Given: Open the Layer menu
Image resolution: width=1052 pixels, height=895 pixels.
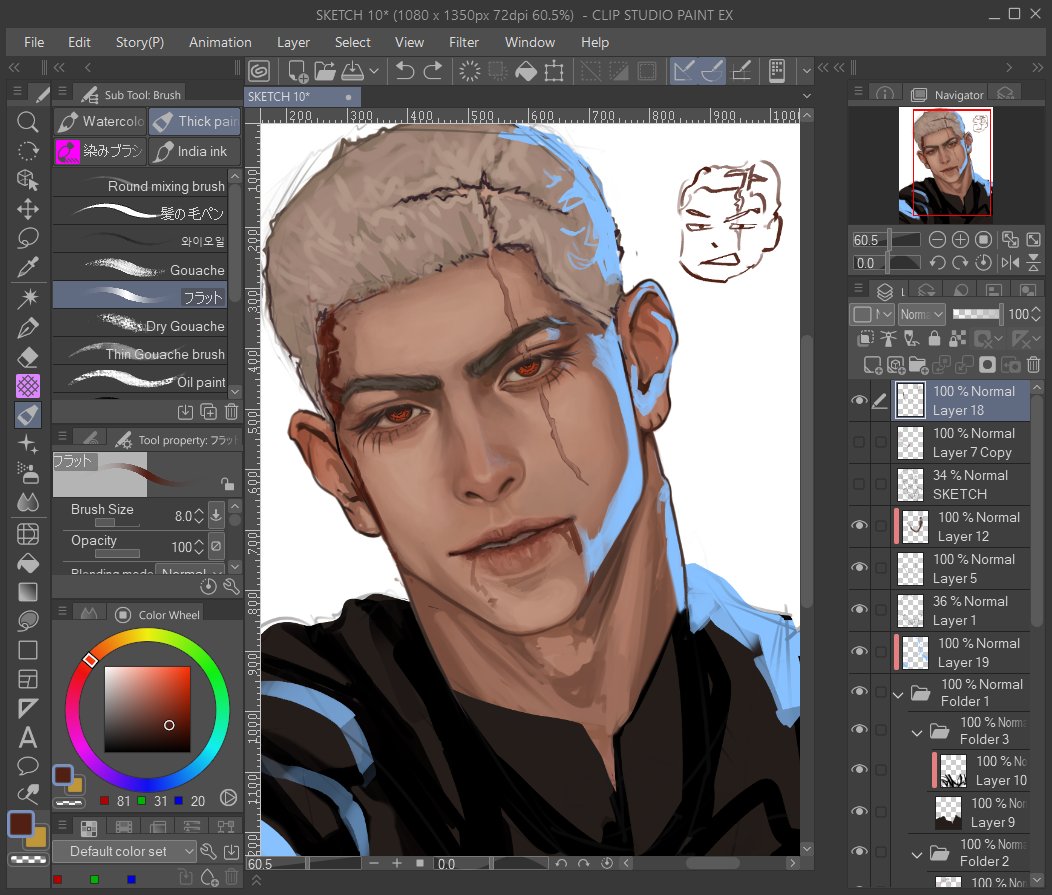Looking at the screenshot, I should pos(293,42).
